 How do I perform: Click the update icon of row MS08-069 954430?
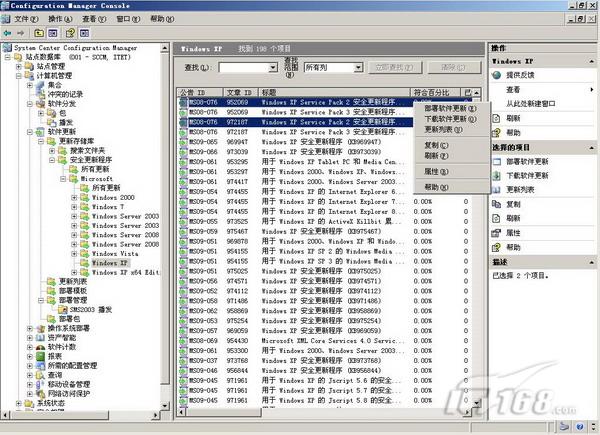pos(183,341)
